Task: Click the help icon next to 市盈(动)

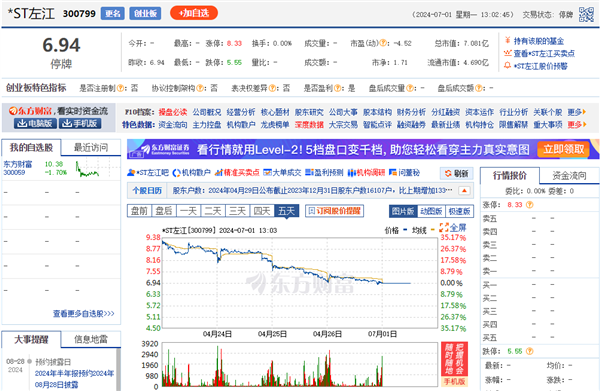Action: pyautogui.click(x=383, y=43)
